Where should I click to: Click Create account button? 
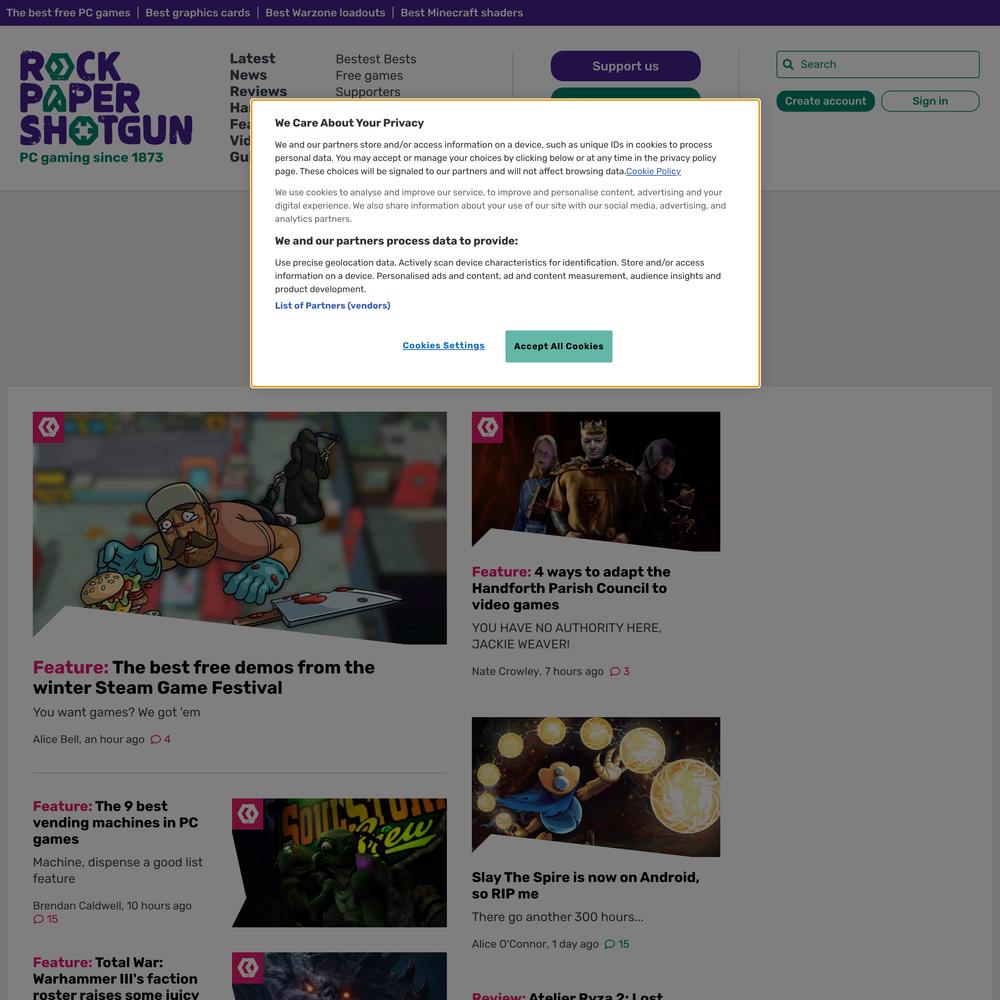pos(825,101)
